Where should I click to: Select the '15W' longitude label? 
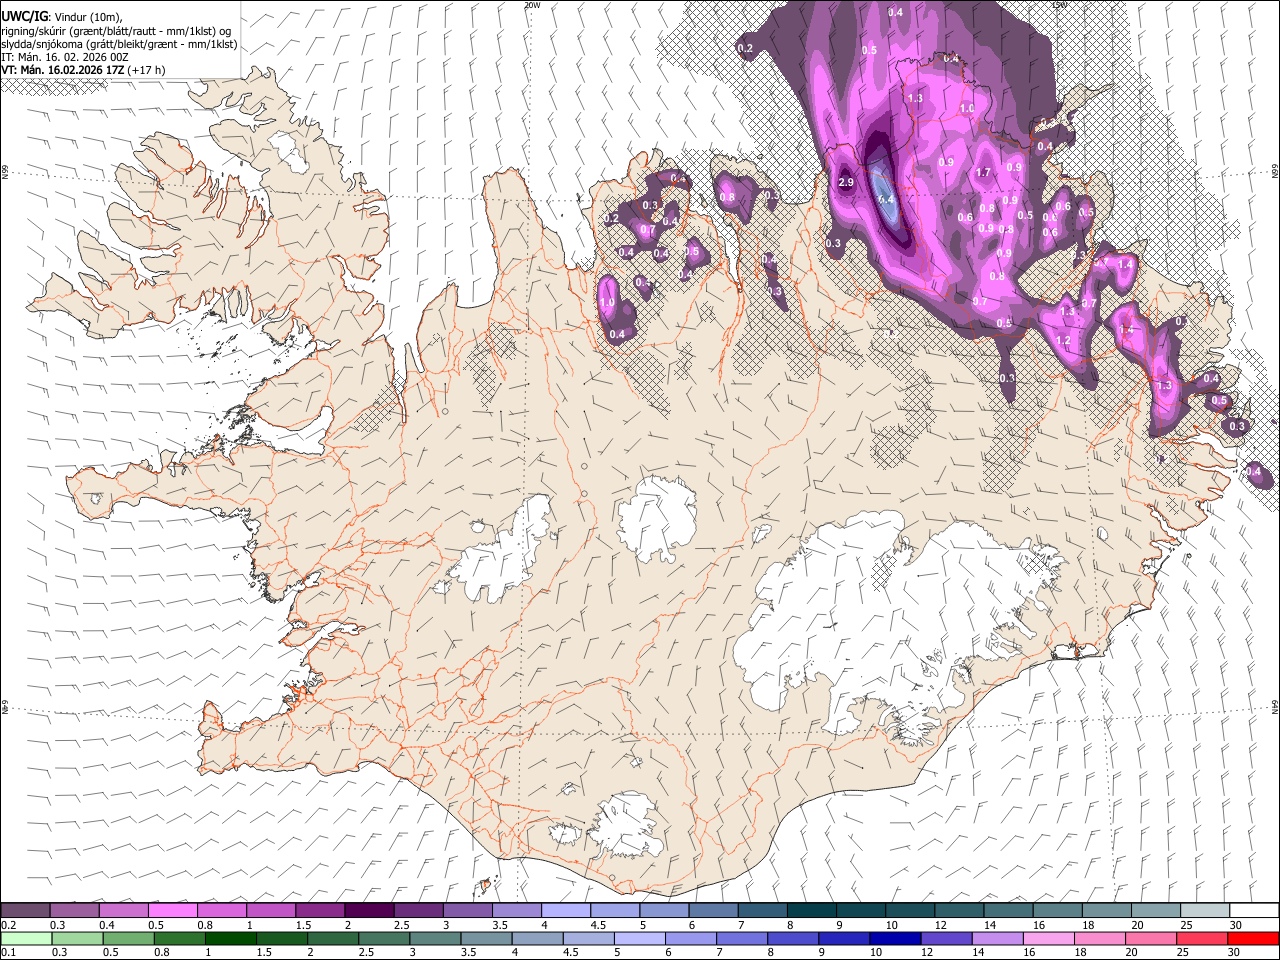1060,5
